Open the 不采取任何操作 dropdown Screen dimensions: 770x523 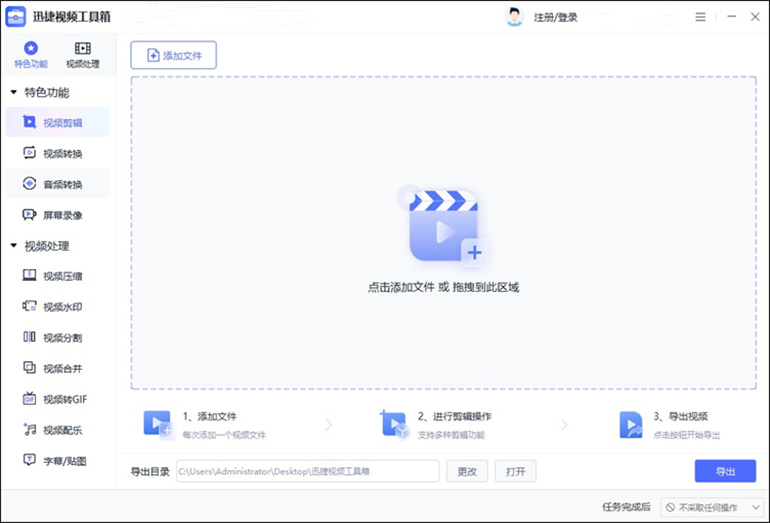(713, 507)
